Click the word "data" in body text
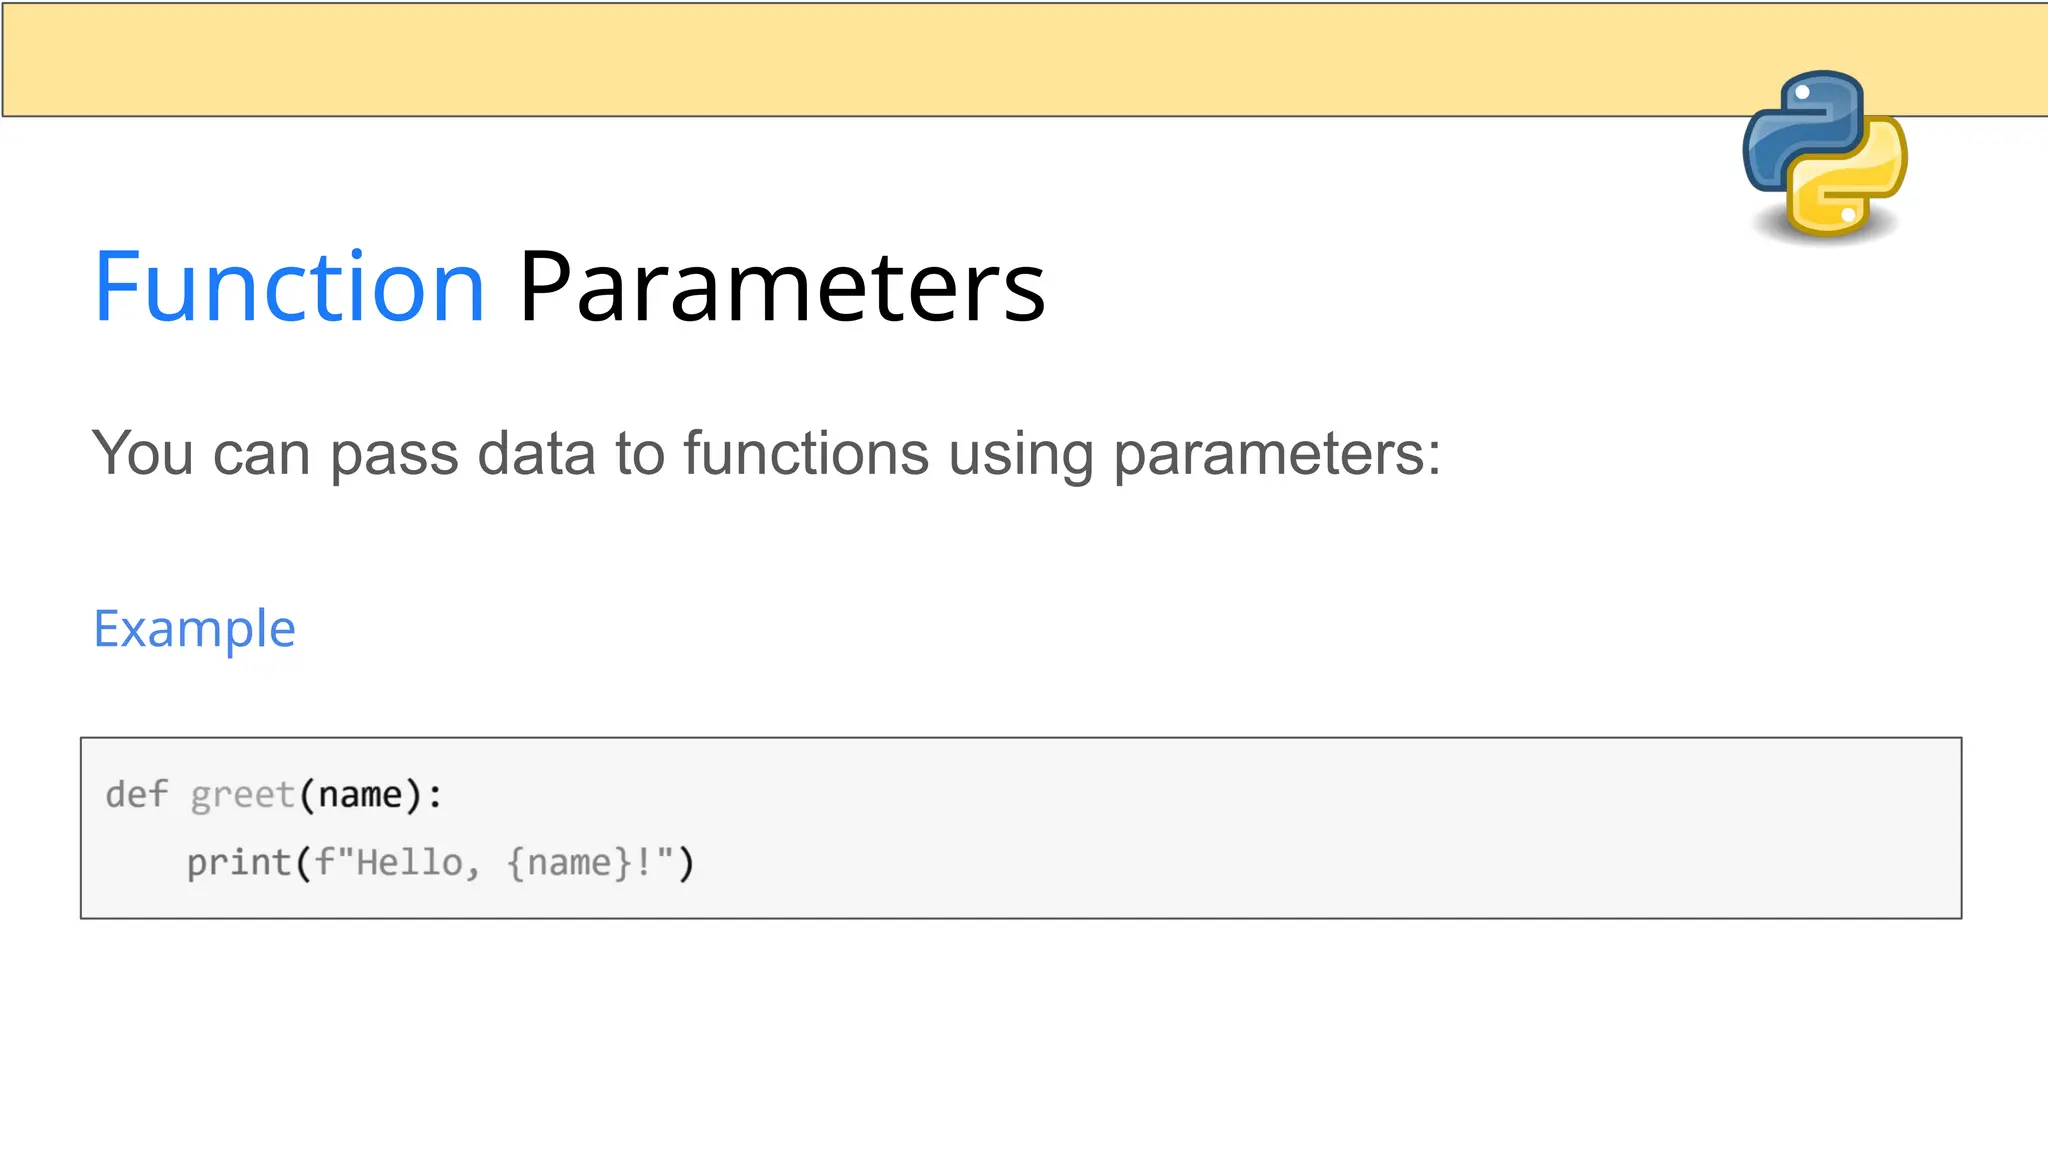This screenshot has height=1152, width=2048. 536,453
